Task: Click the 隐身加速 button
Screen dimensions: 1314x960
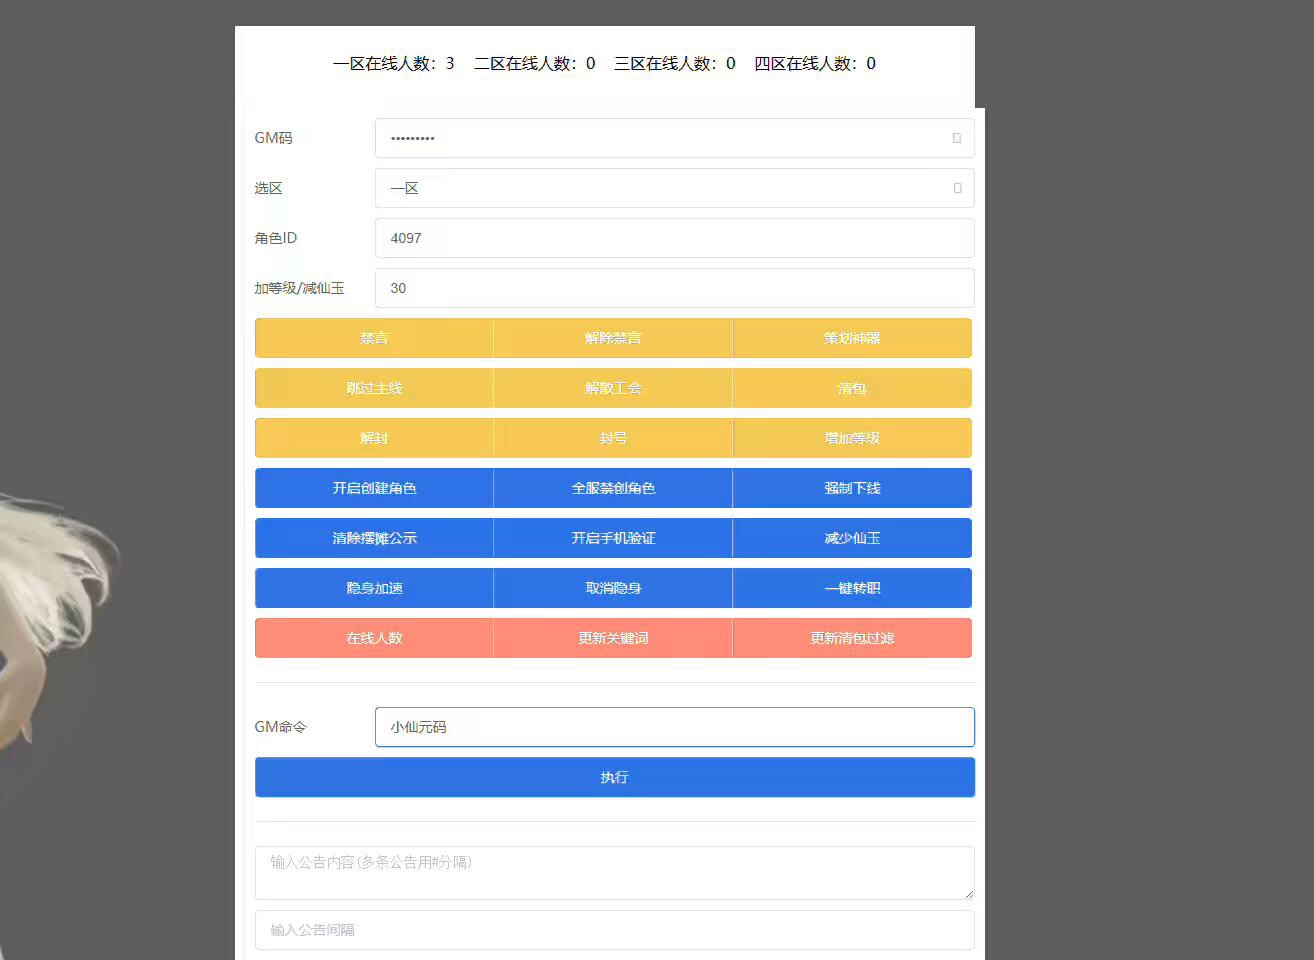Action: 374,588
